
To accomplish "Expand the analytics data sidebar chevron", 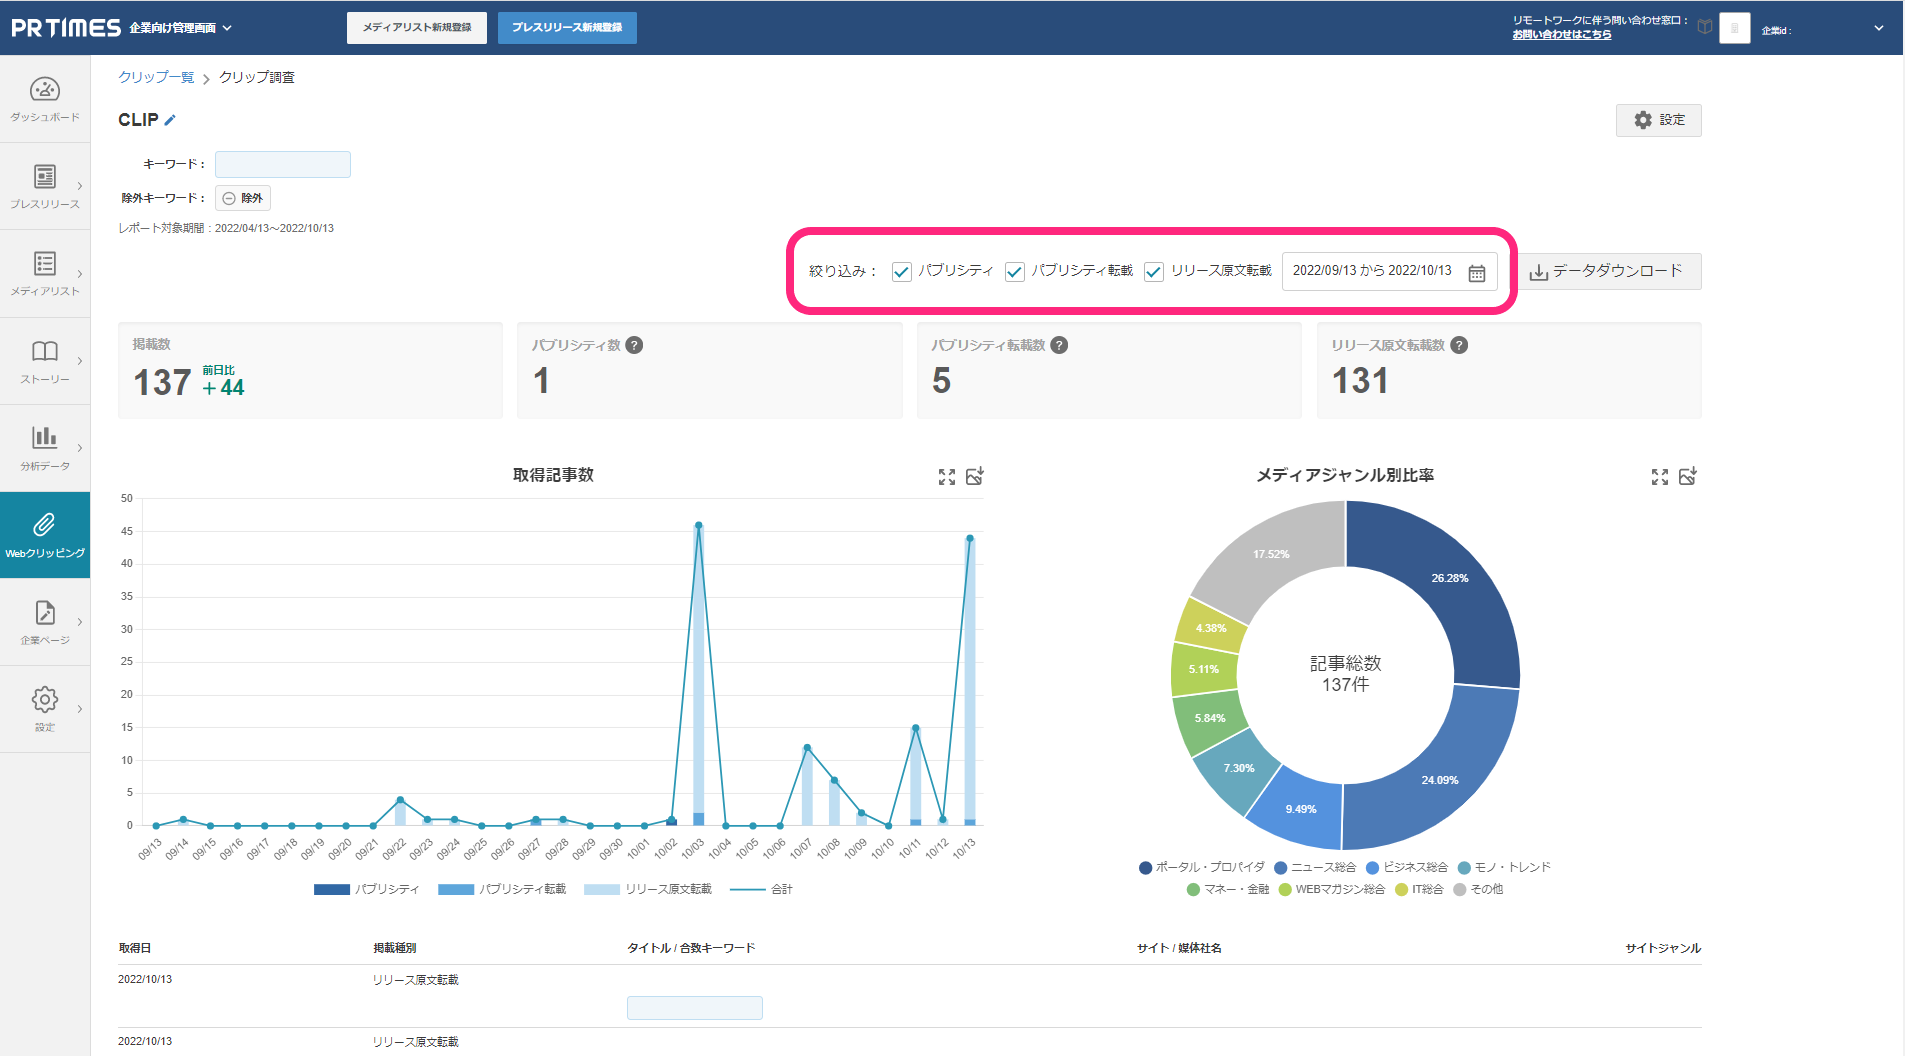I will pyautogui.click(x=80, y=448).
